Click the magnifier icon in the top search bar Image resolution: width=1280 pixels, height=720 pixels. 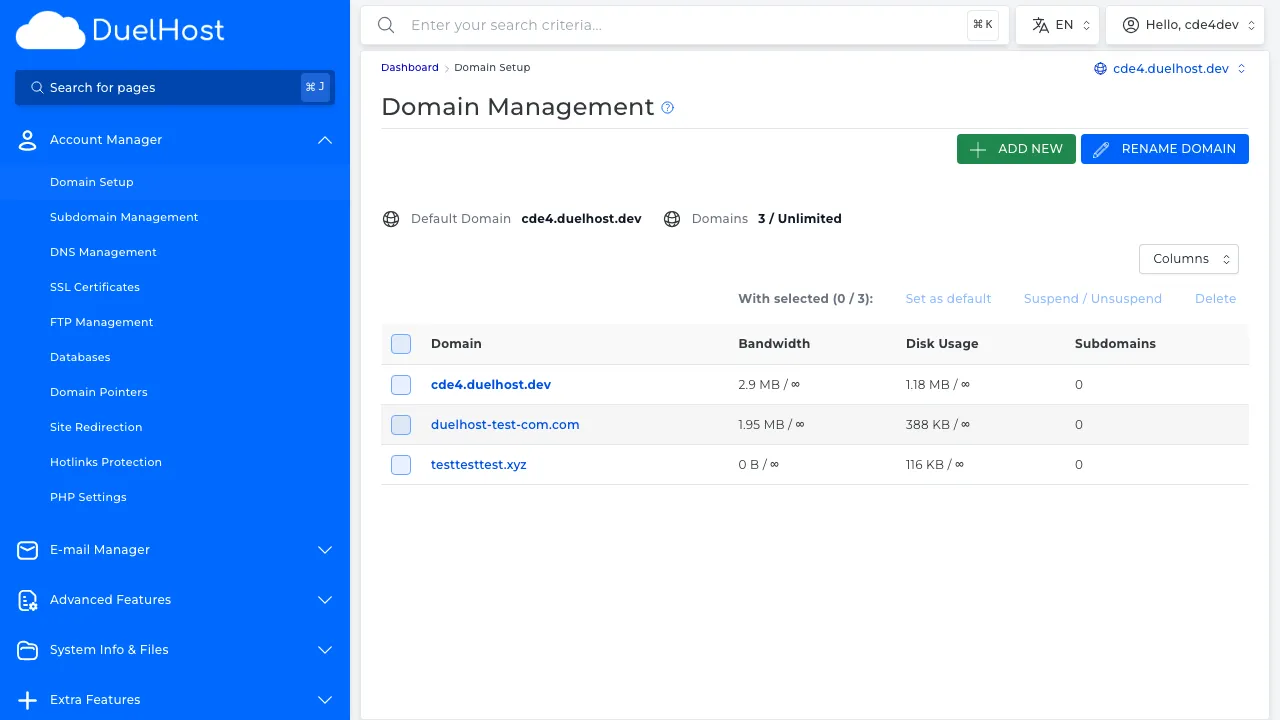[x=386, y=25]
